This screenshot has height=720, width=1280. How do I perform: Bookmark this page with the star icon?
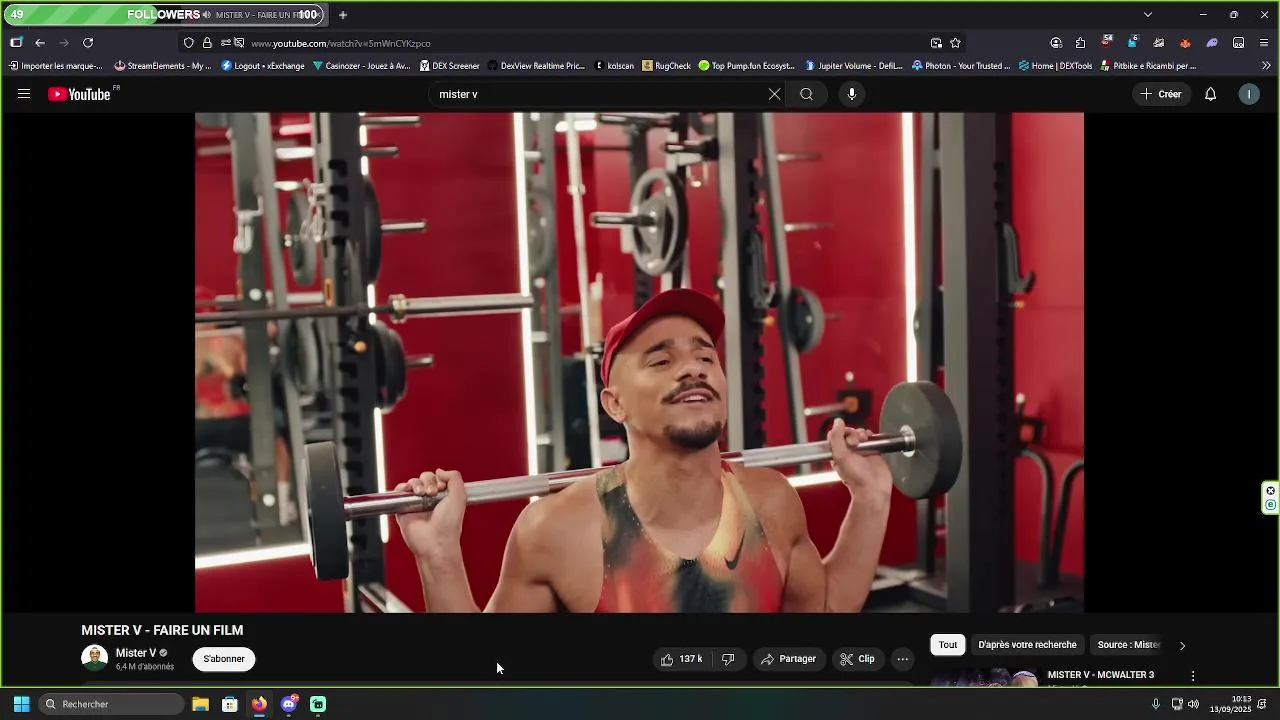pyautogui.click(x=955, y=43)
